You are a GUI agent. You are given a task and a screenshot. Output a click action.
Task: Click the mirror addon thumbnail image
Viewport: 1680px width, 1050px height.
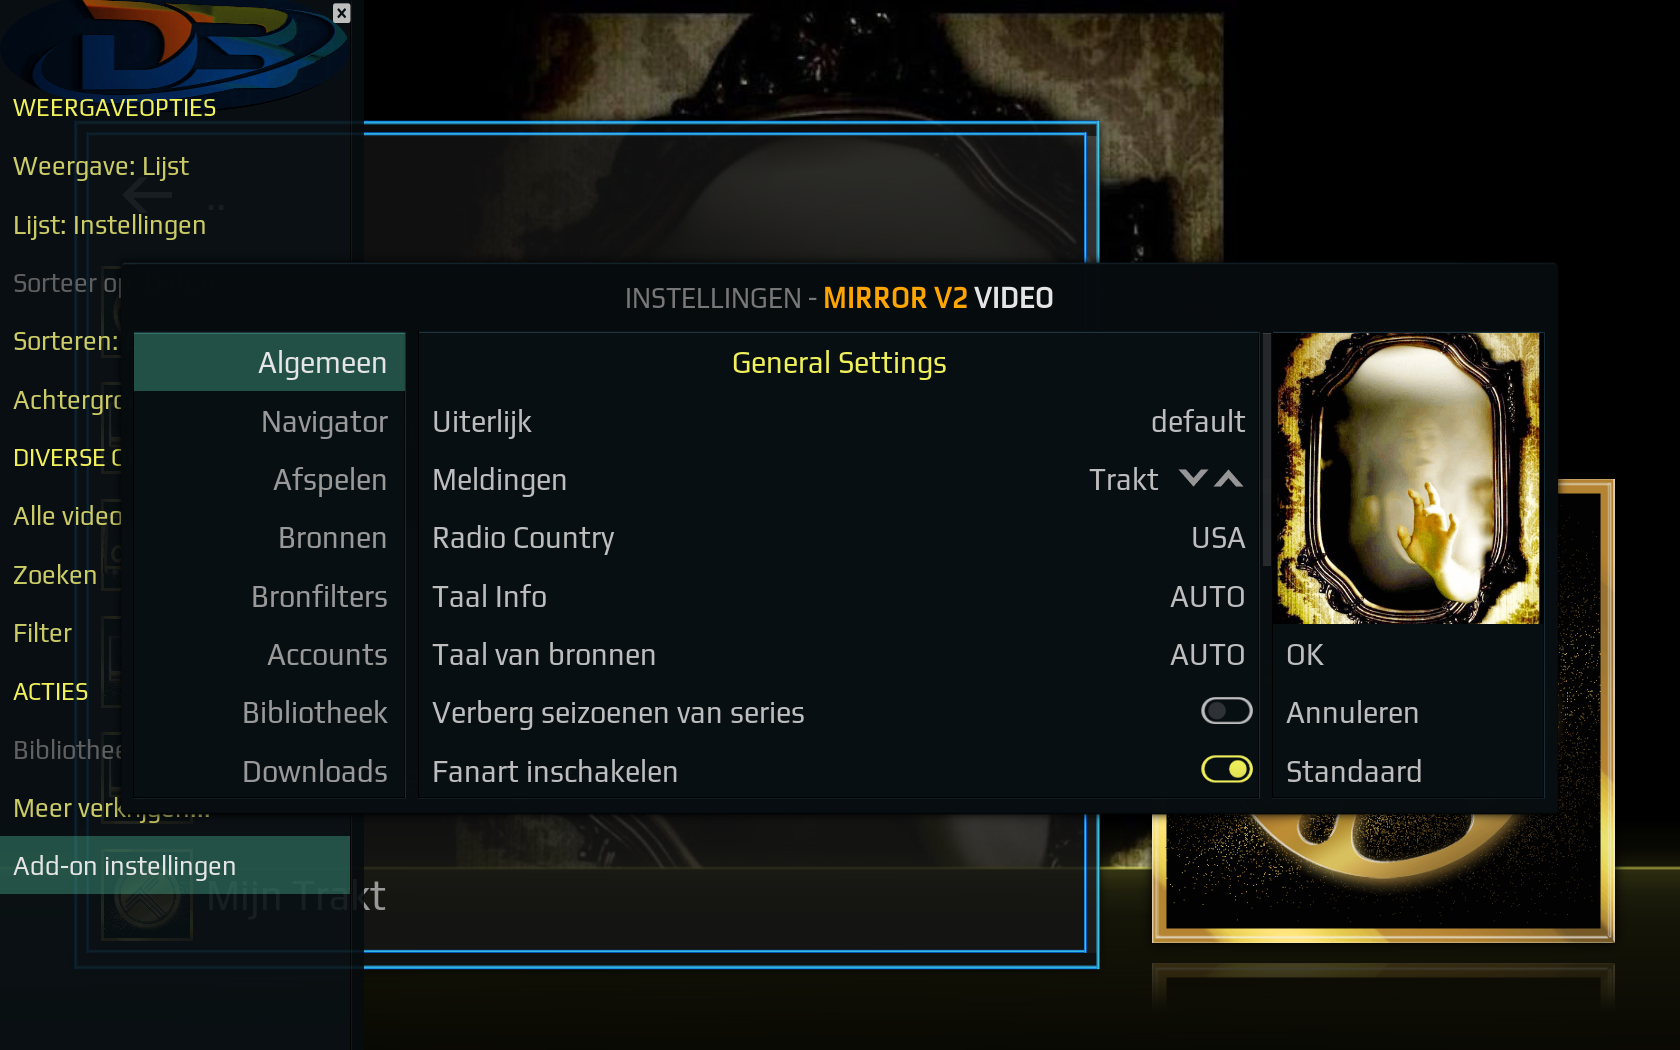tap(1406, 478)
